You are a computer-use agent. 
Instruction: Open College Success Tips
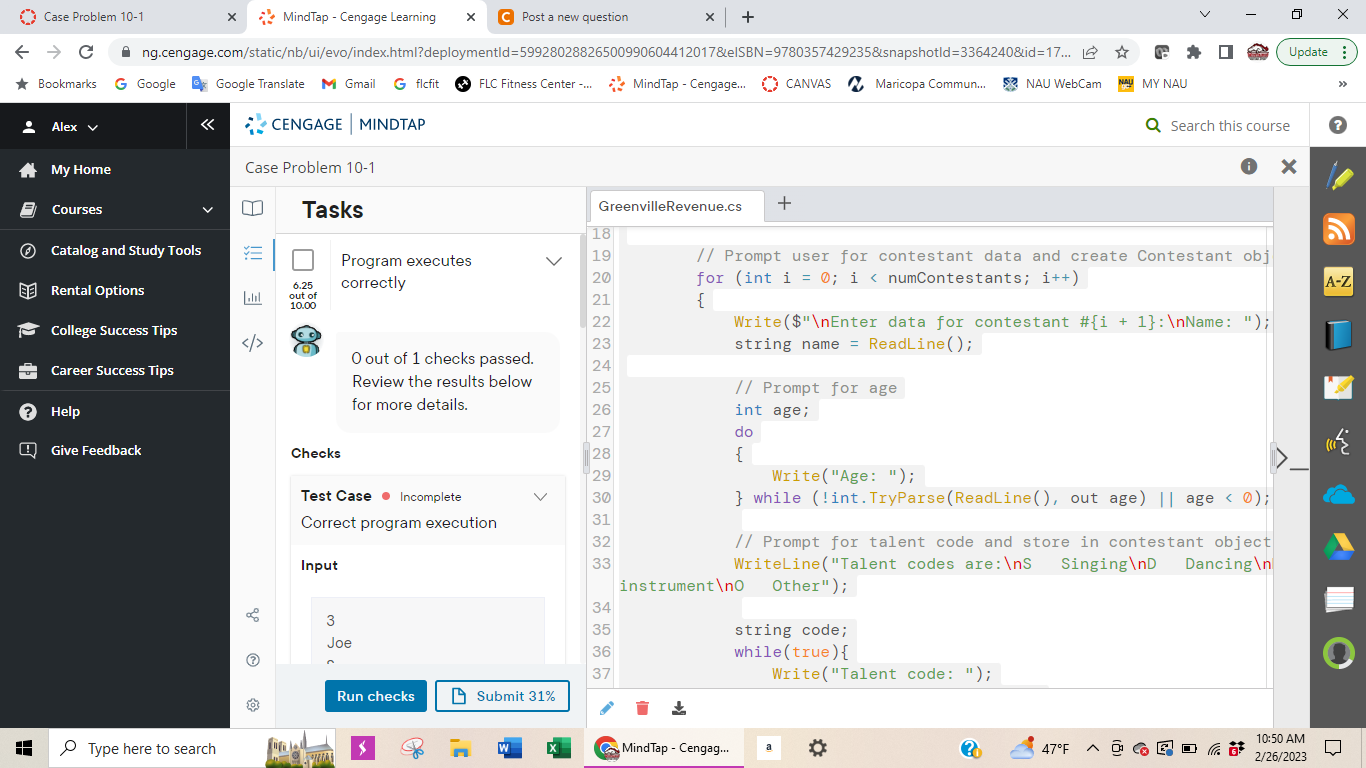click(x=114, y=330)
